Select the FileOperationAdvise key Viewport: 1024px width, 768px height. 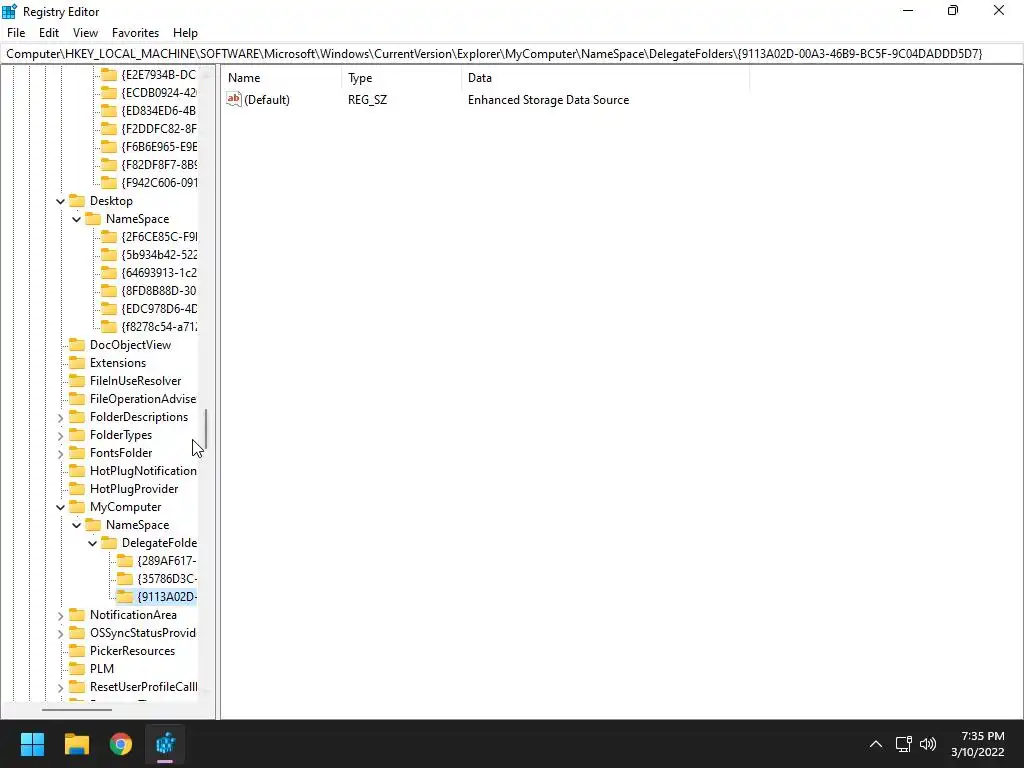pos(143,398)
